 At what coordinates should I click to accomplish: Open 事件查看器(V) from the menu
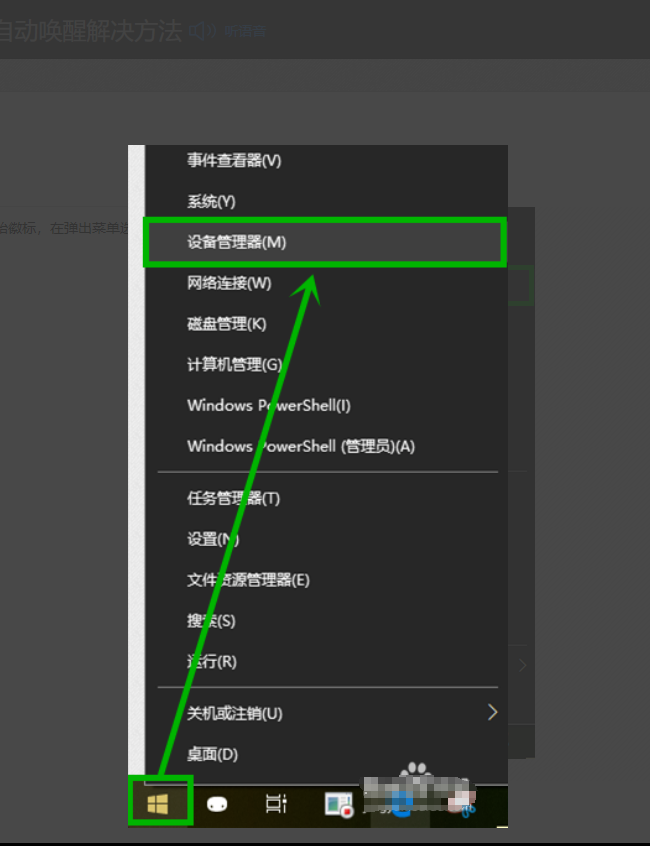point(234,160)
